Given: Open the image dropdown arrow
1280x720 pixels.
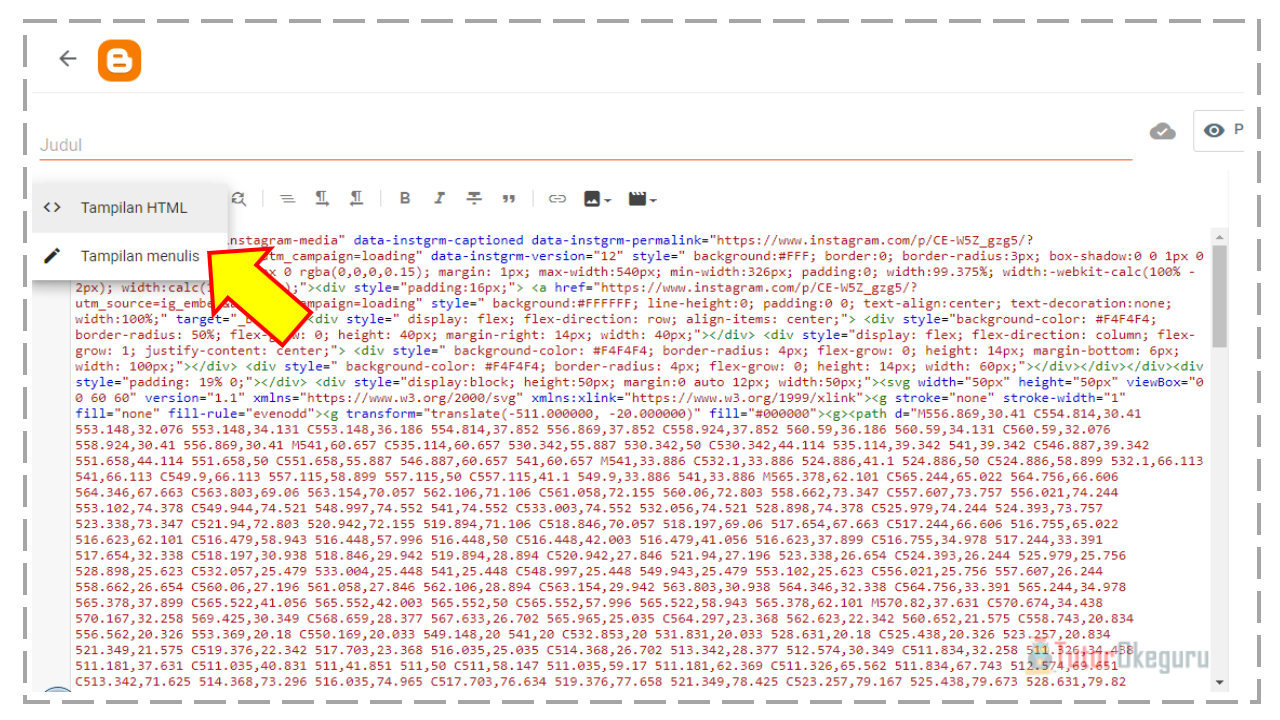Looking at the screenshot, I should coord(607,200).
